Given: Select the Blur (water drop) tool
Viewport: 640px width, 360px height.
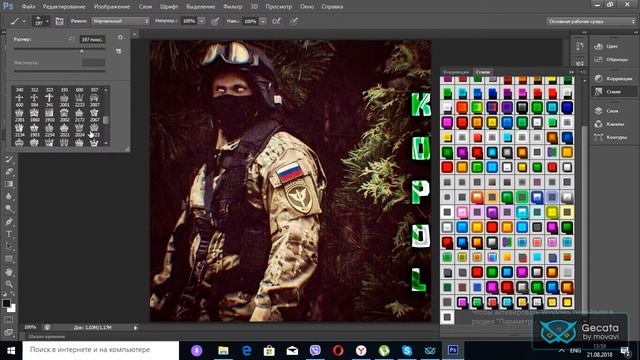Looking at the screenshot, I should (9, 196).
